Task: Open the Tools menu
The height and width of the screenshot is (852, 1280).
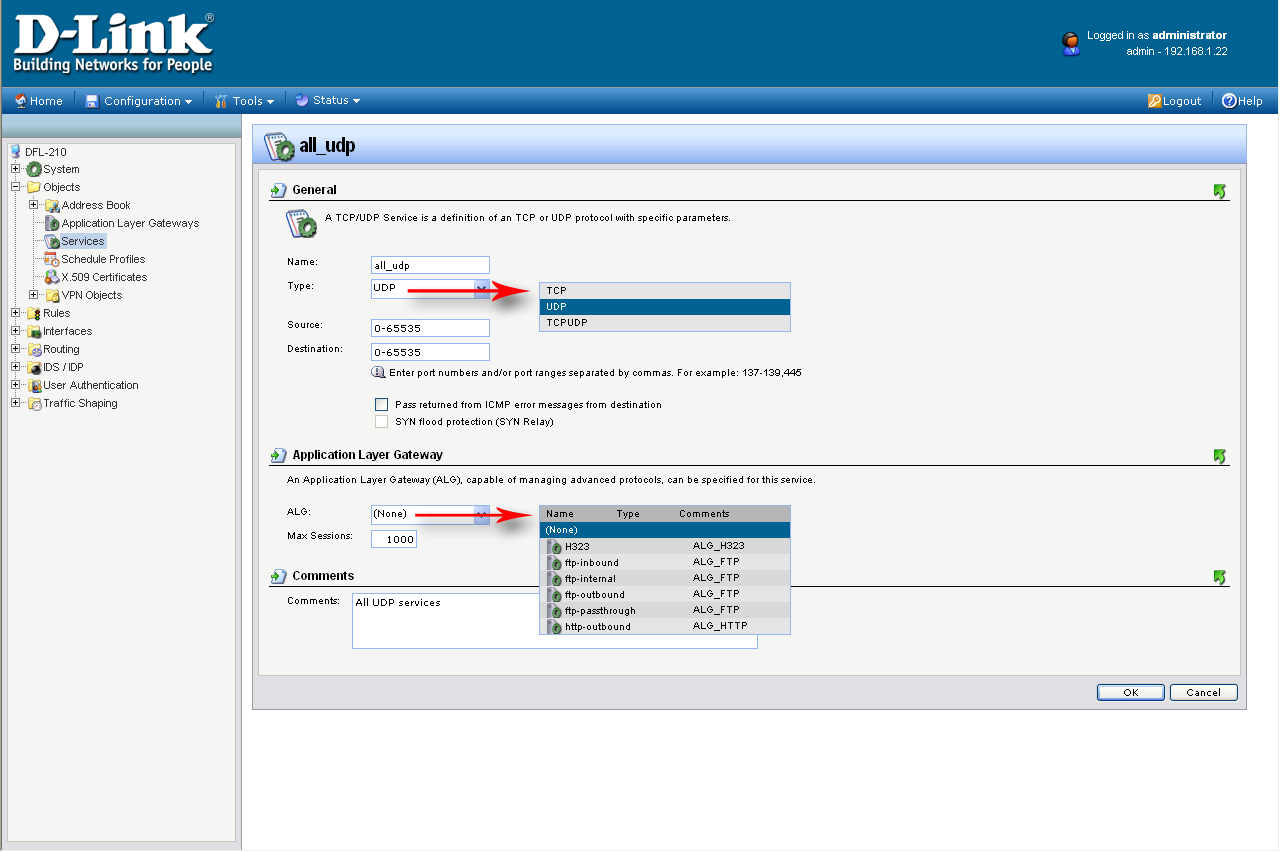Action: point(244,101)
